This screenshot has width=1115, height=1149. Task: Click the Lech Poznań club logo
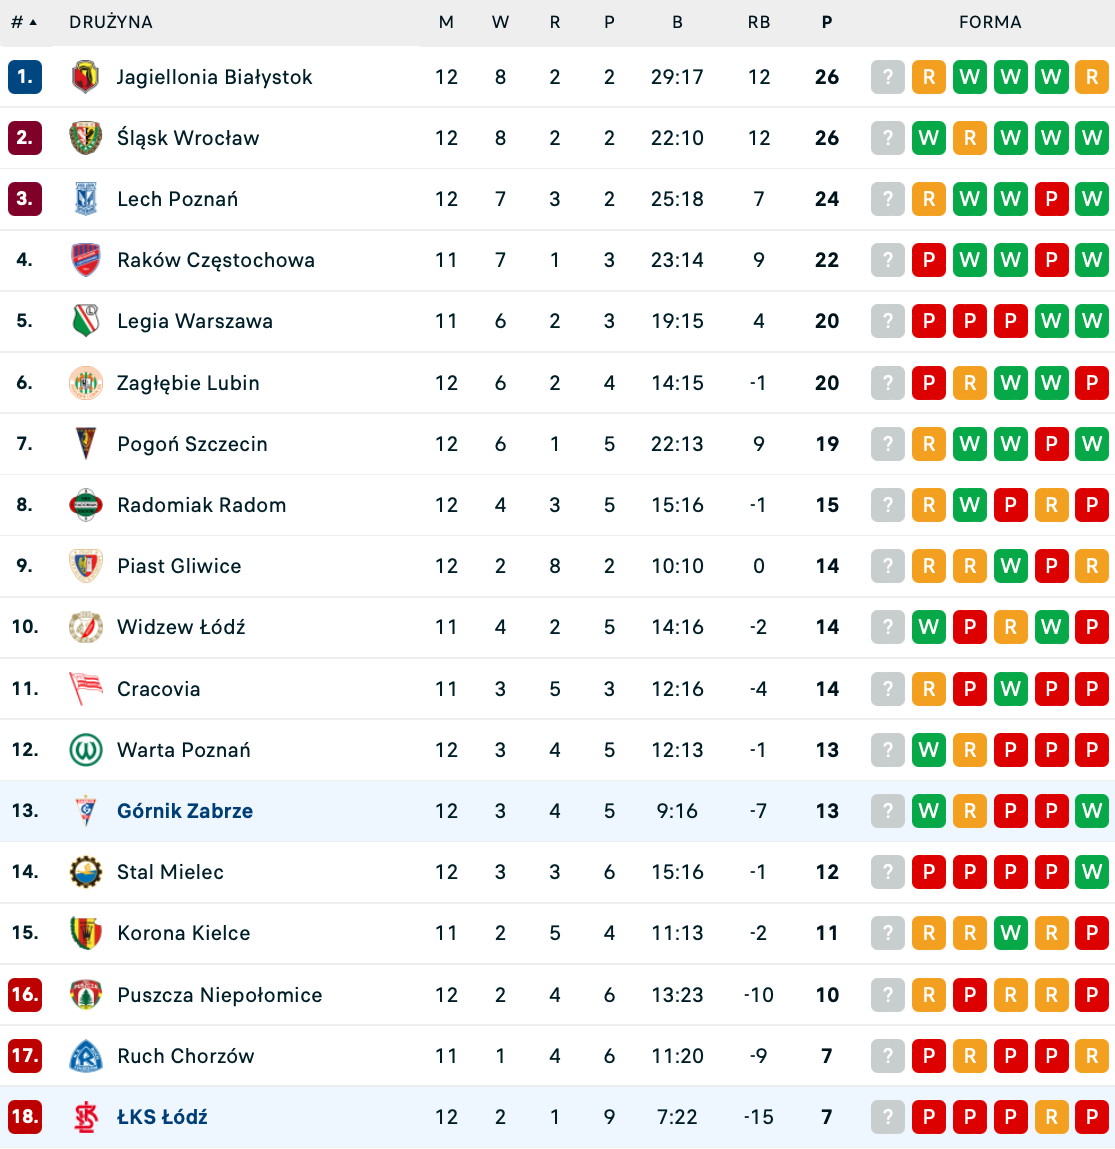pyautogui.click(x=86, y=199)
